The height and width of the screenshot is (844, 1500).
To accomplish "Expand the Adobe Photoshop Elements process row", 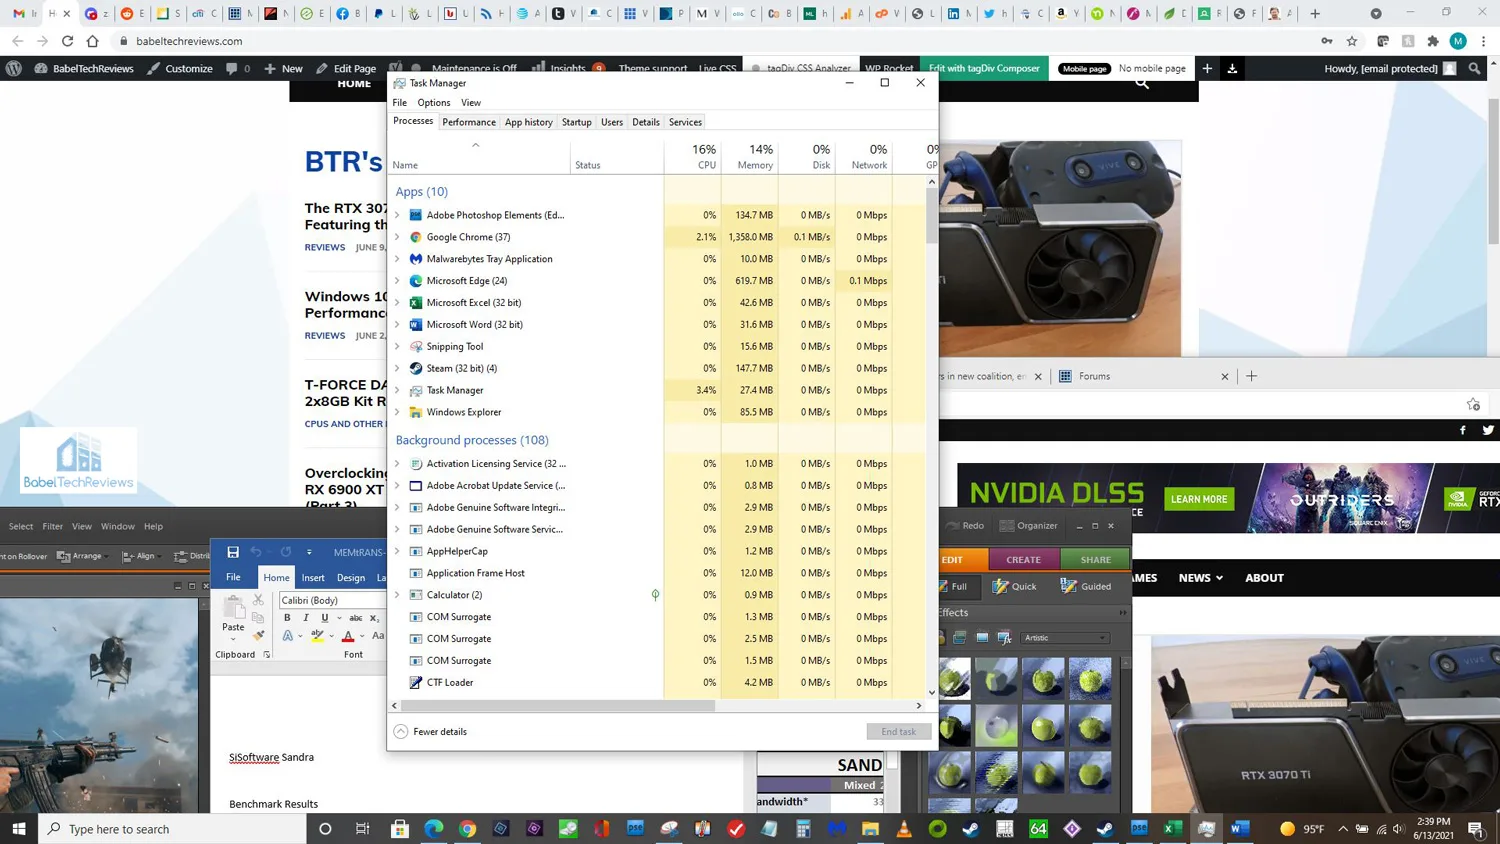I will tap(397, 215).
